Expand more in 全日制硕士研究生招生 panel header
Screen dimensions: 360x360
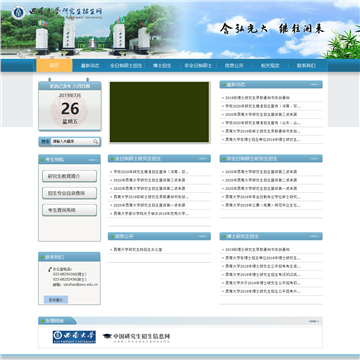(x=203, y=159)
